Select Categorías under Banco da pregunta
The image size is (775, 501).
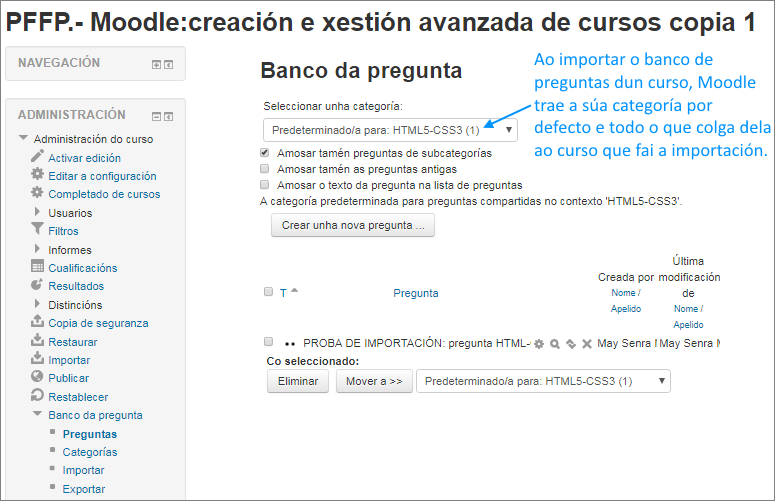(90, 452)
